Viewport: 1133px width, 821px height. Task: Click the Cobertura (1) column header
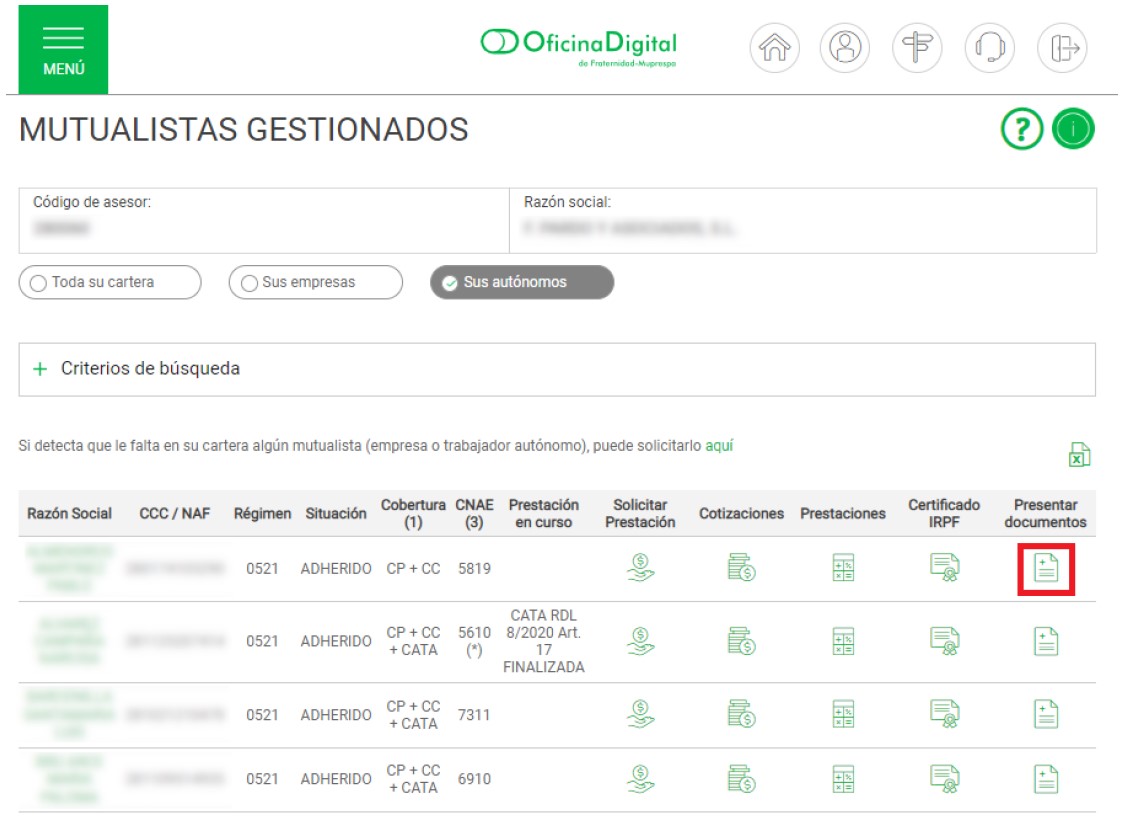click(x=413, y=513)
